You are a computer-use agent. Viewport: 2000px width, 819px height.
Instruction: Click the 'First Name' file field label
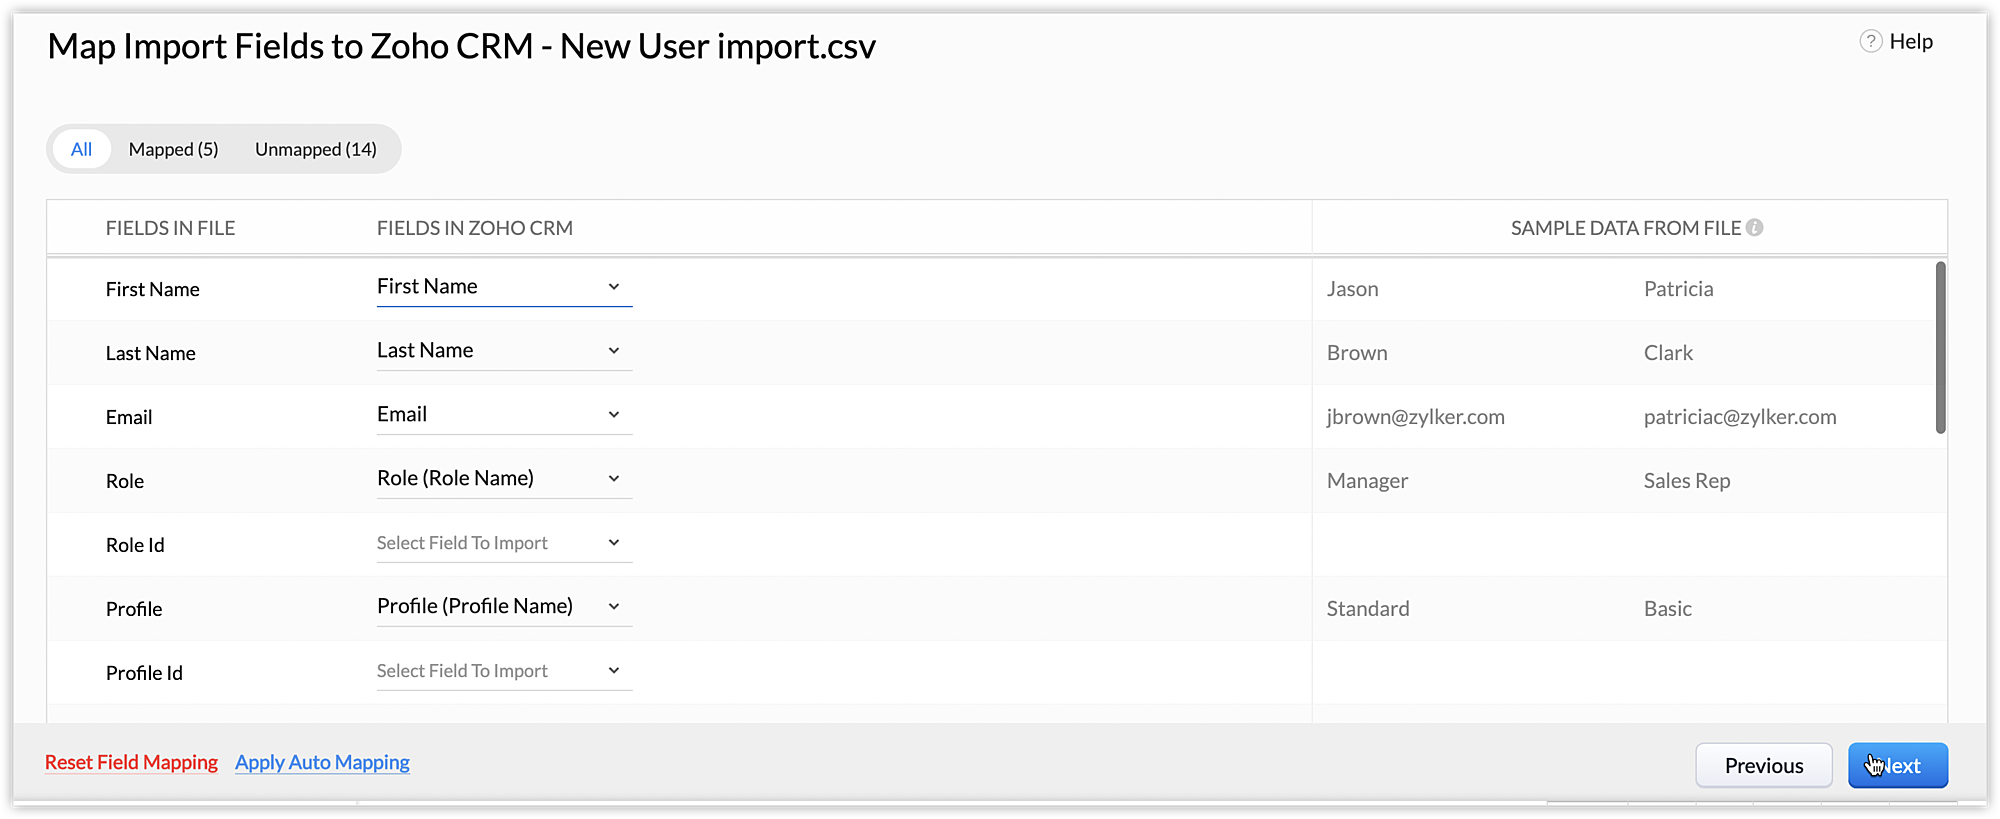(x=152, y=289)
